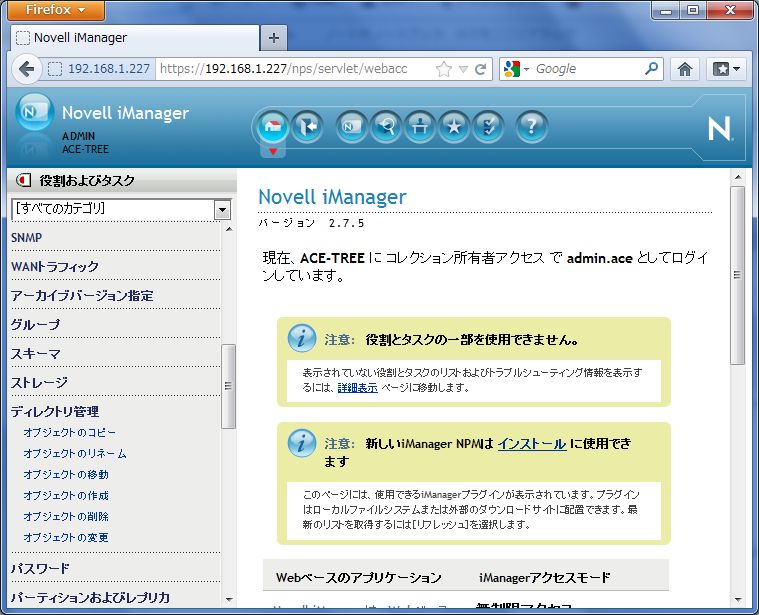Click the Google search input field
This screenshot has height=615, width=759.
(x=588, y=69)
